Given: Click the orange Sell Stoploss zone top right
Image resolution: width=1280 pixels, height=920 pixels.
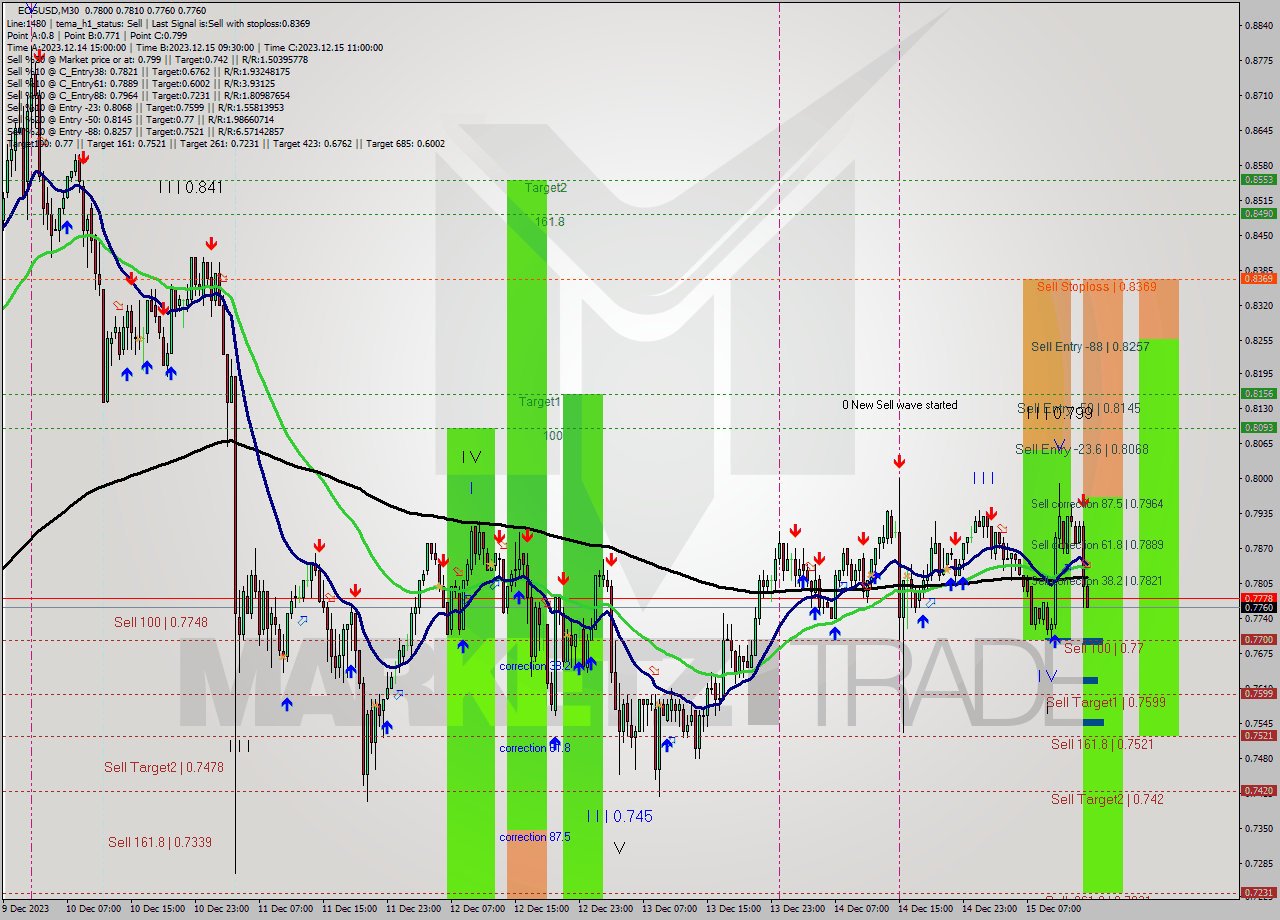Looking at the screenshot, I should point(1158,308).
